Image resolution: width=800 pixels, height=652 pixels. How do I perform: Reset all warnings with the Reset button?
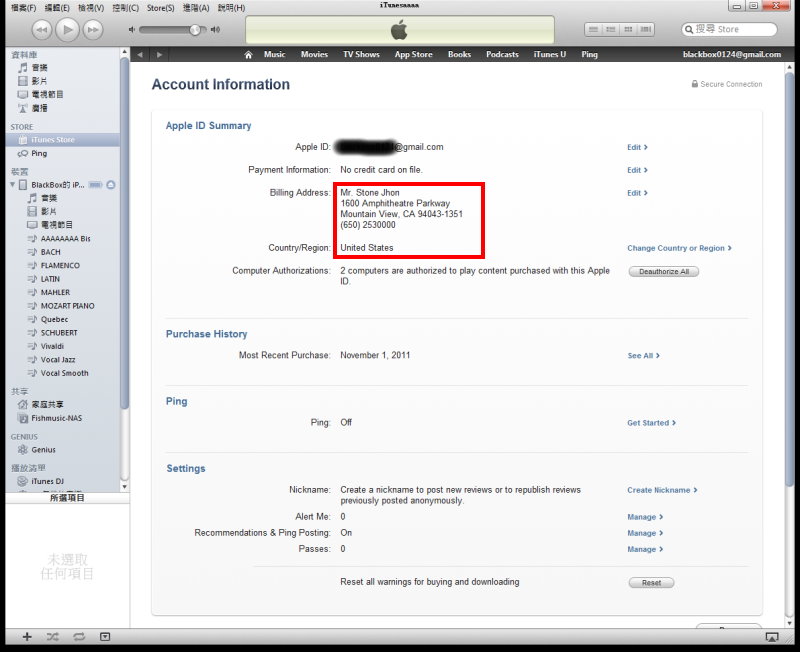click(x=651, y=583)
